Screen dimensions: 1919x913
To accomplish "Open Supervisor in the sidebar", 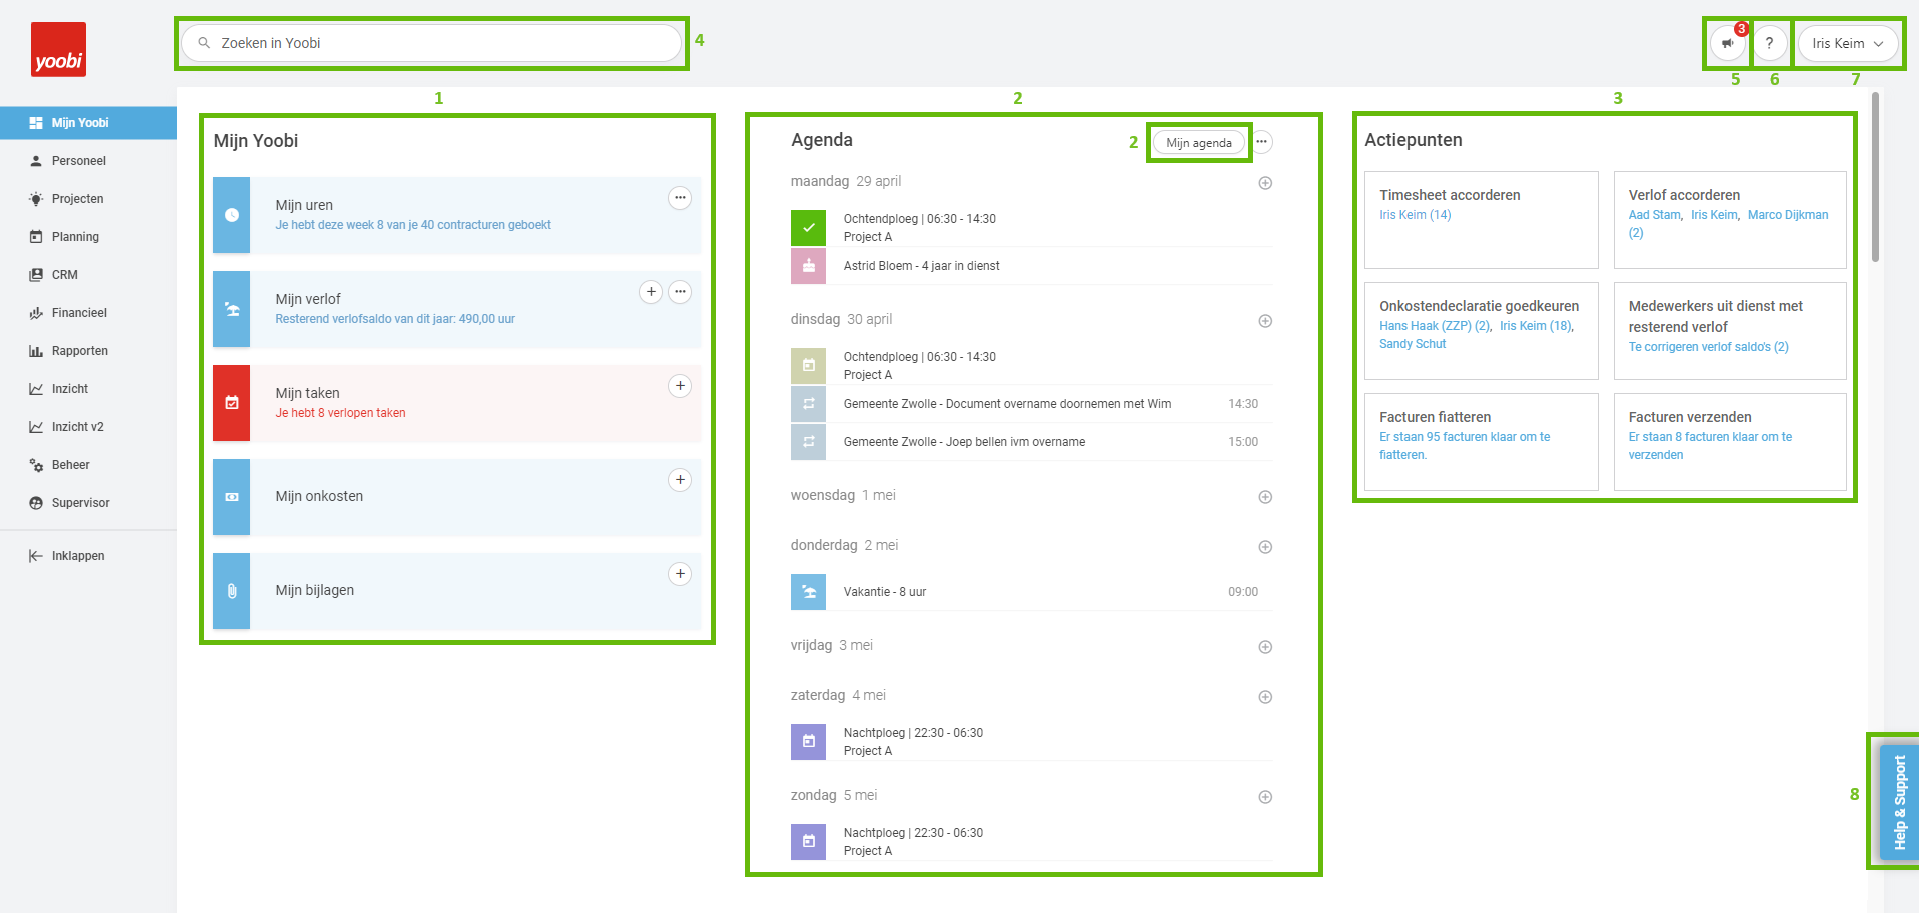I will (x=88, y=503).
